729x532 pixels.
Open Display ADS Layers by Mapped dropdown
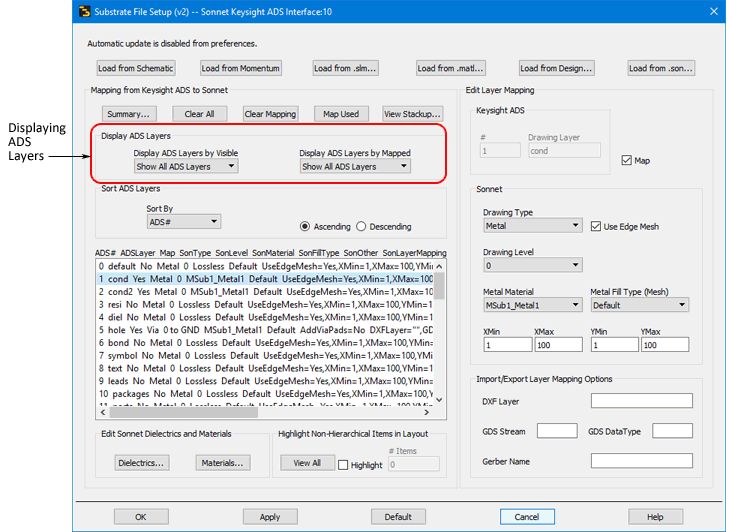point(355,166)
